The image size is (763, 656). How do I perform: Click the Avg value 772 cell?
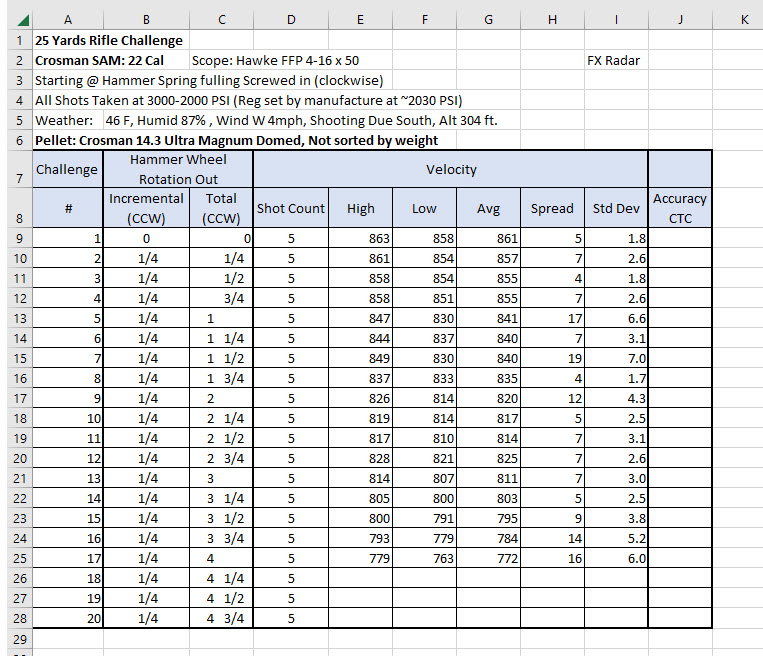pos(489,558)
